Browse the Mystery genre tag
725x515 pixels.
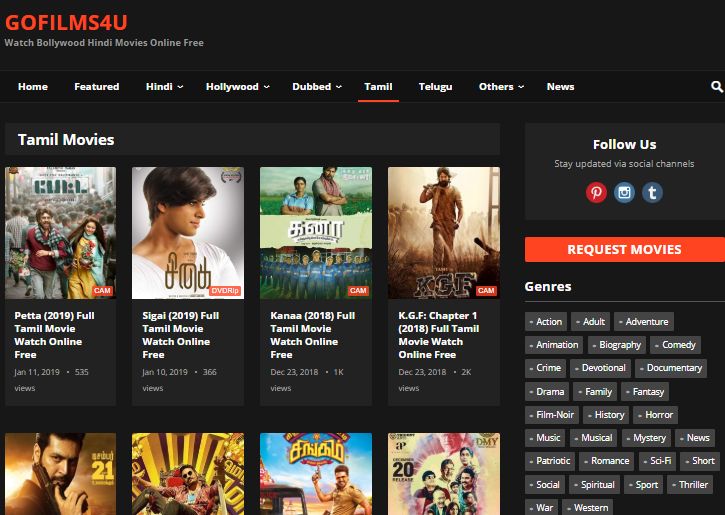point(646,438)
